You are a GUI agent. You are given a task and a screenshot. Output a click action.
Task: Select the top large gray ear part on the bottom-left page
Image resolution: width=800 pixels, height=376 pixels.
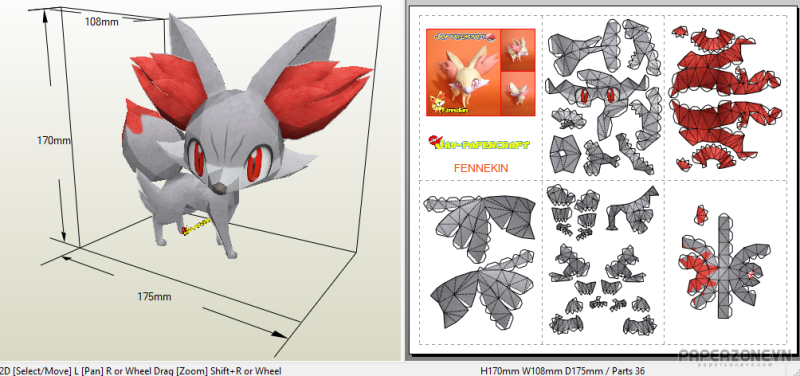coord(480,217)
